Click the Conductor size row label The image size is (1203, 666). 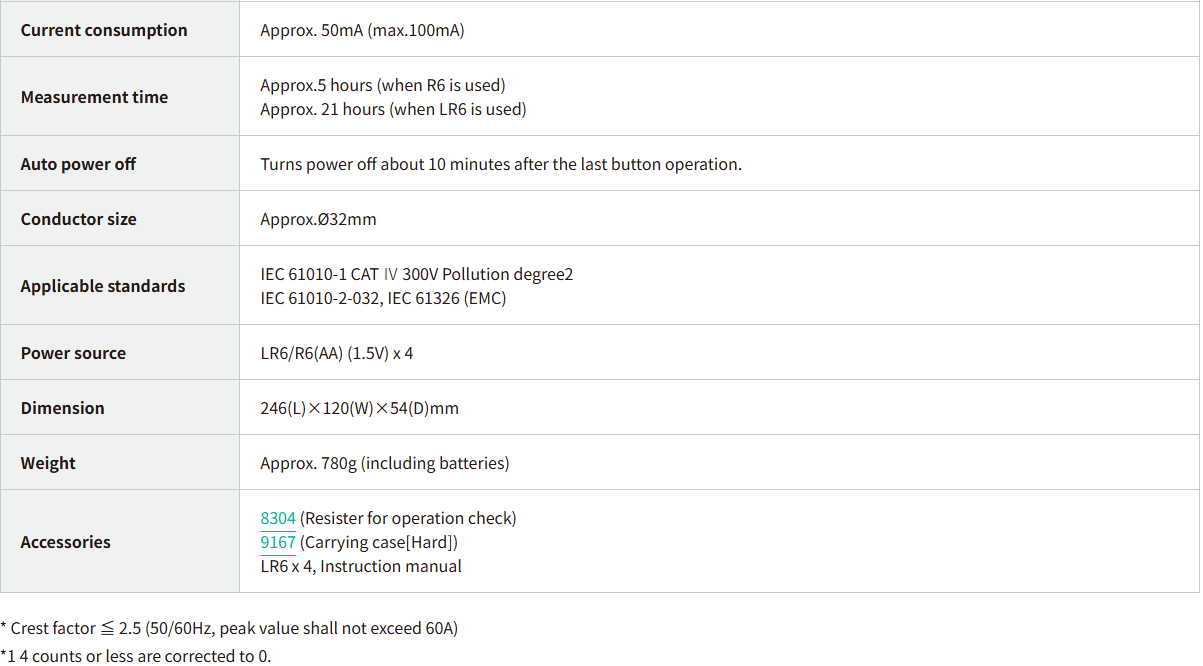78,219
